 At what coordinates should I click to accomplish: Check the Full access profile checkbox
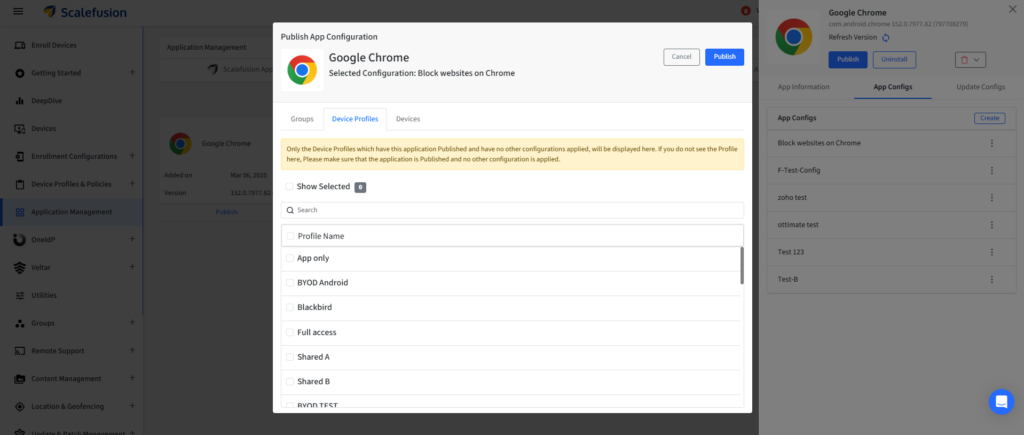point(290,332)
